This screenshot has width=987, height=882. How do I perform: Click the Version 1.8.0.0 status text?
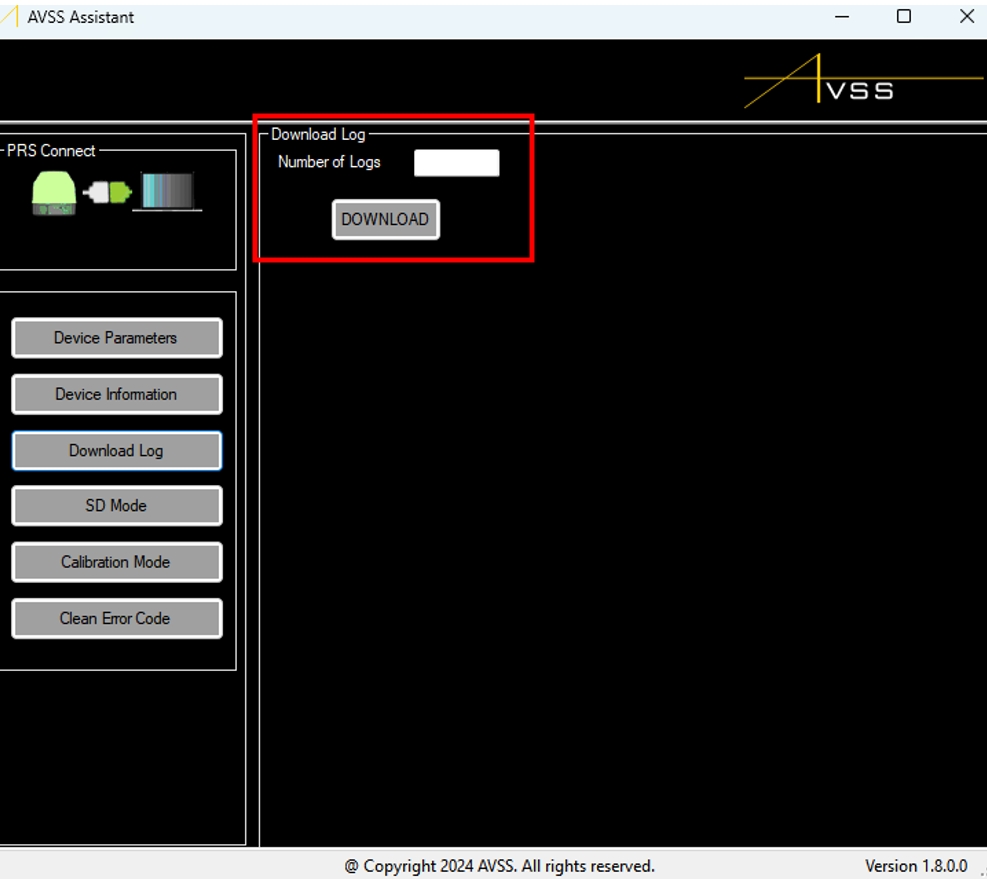(916, 866)
